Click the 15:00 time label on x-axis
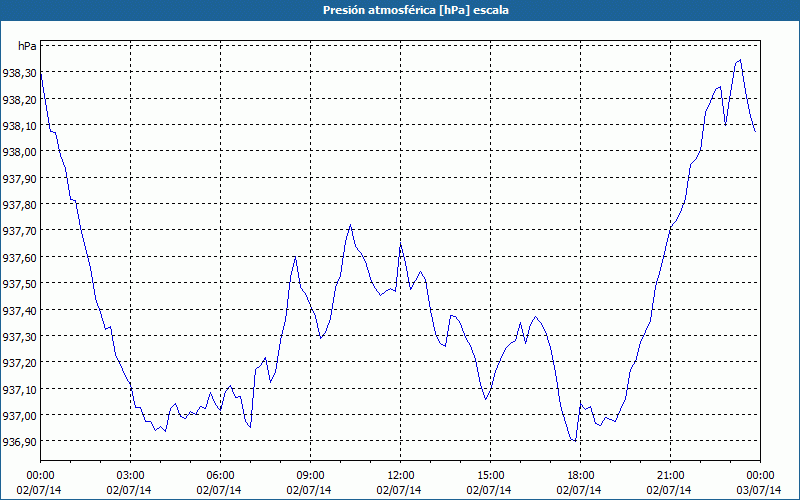Image resolution: width=800 pixels, height=500 pixels. [x=490, y=476]
